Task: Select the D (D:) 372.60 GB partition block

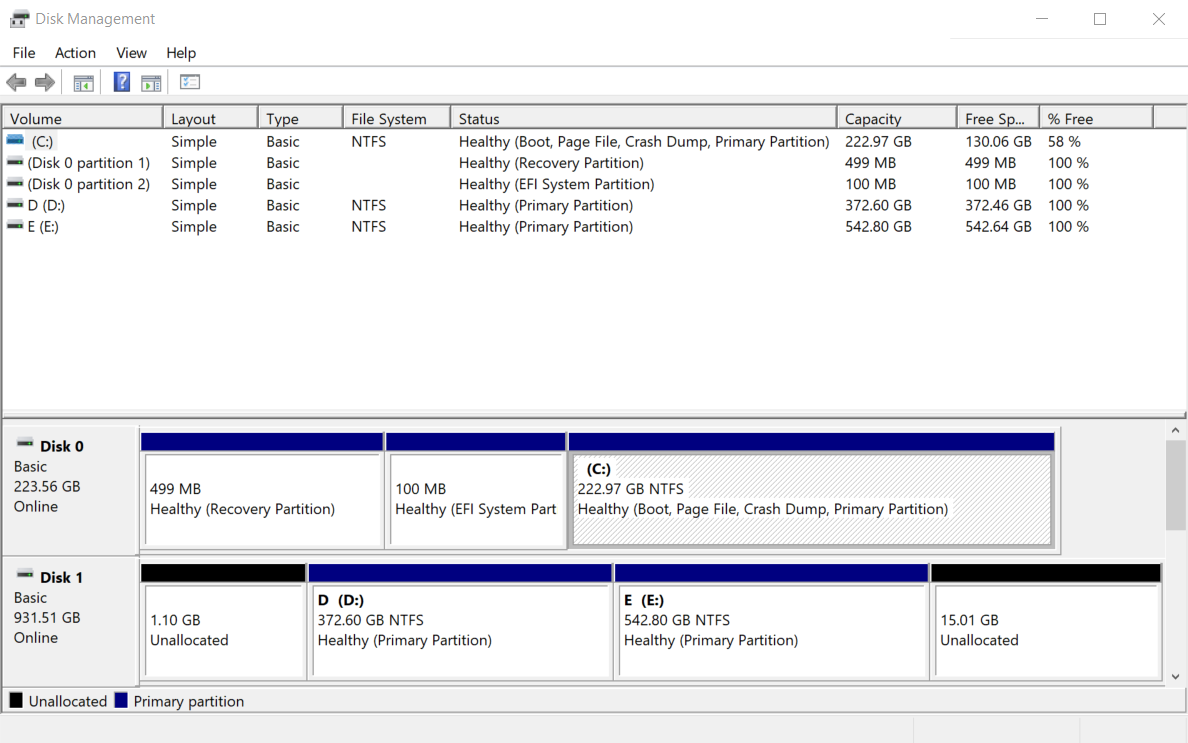Action: (x=461, y=629)
